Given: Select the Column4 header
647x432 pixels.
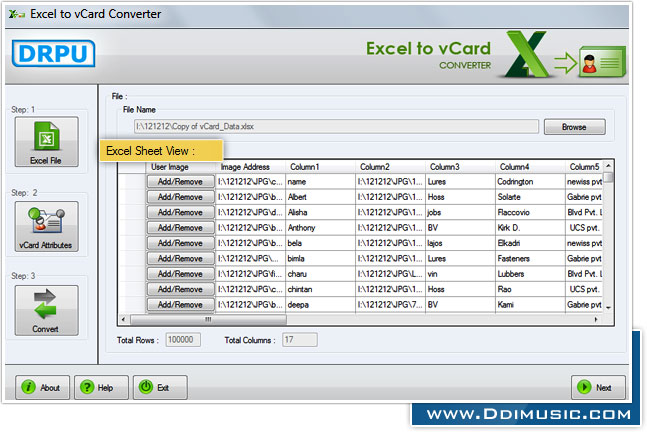Looking at the screenshot, I should [x=530, y=167].
